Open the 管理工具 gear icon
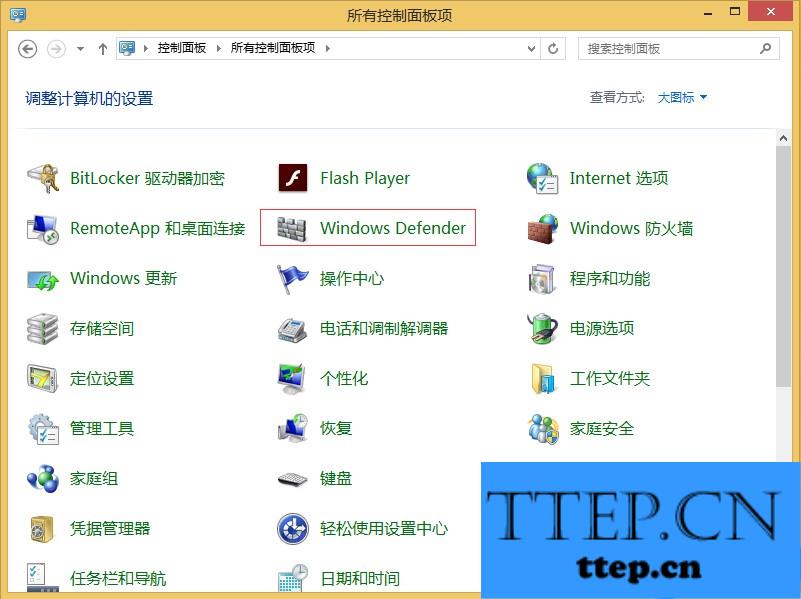The height and width of the screenshot is (599, 801). pos(43,429)
